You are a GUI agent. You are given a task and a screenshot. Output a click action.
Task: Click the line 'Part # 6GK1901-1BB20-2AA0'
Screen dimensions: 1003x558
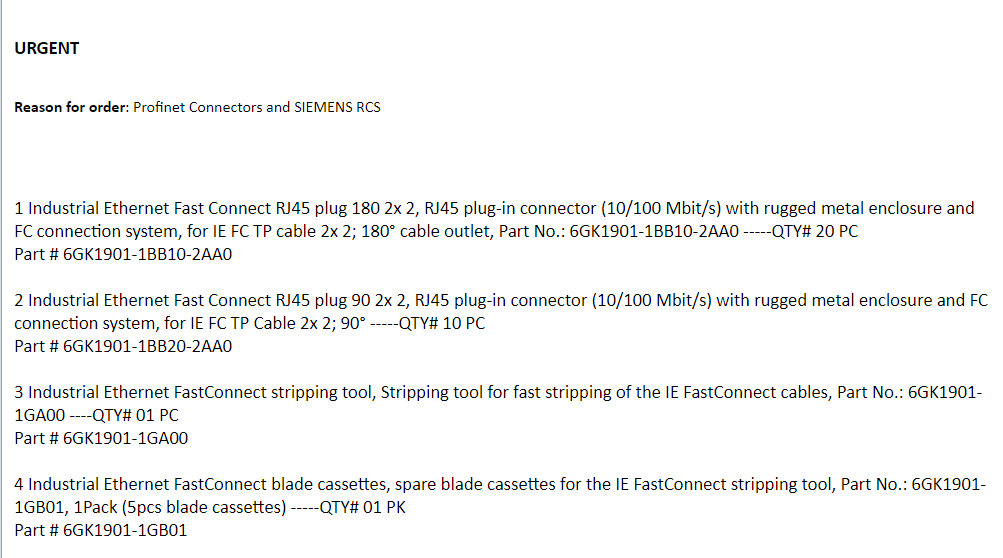click(122, 346)
